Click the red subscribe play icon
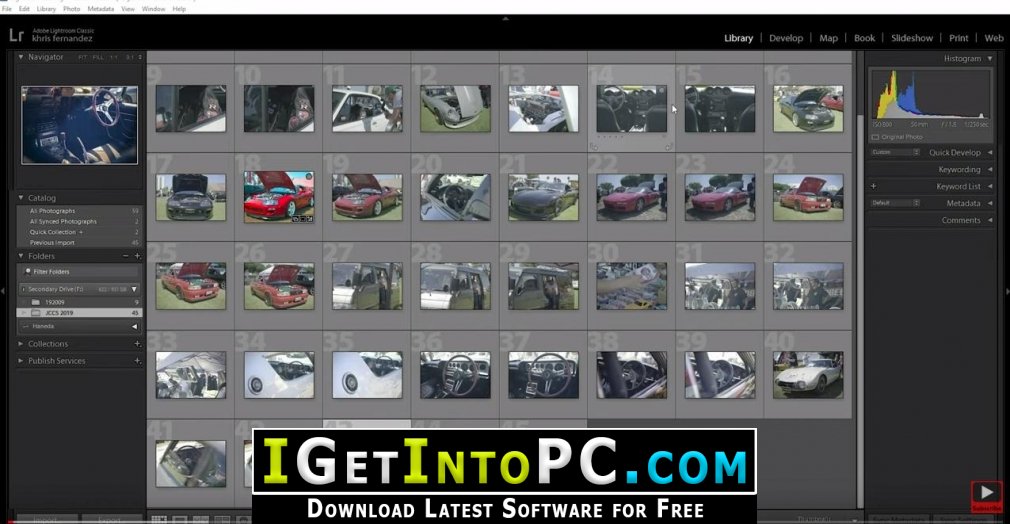This screenshot has width=1010, height=524. (x=986, y=494)
